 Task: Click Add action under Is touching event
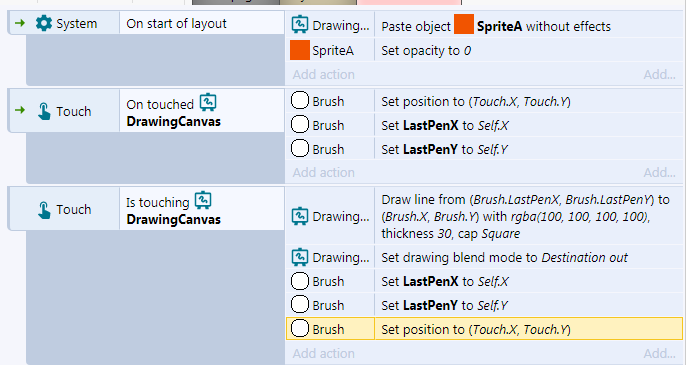tap(324, 353)
